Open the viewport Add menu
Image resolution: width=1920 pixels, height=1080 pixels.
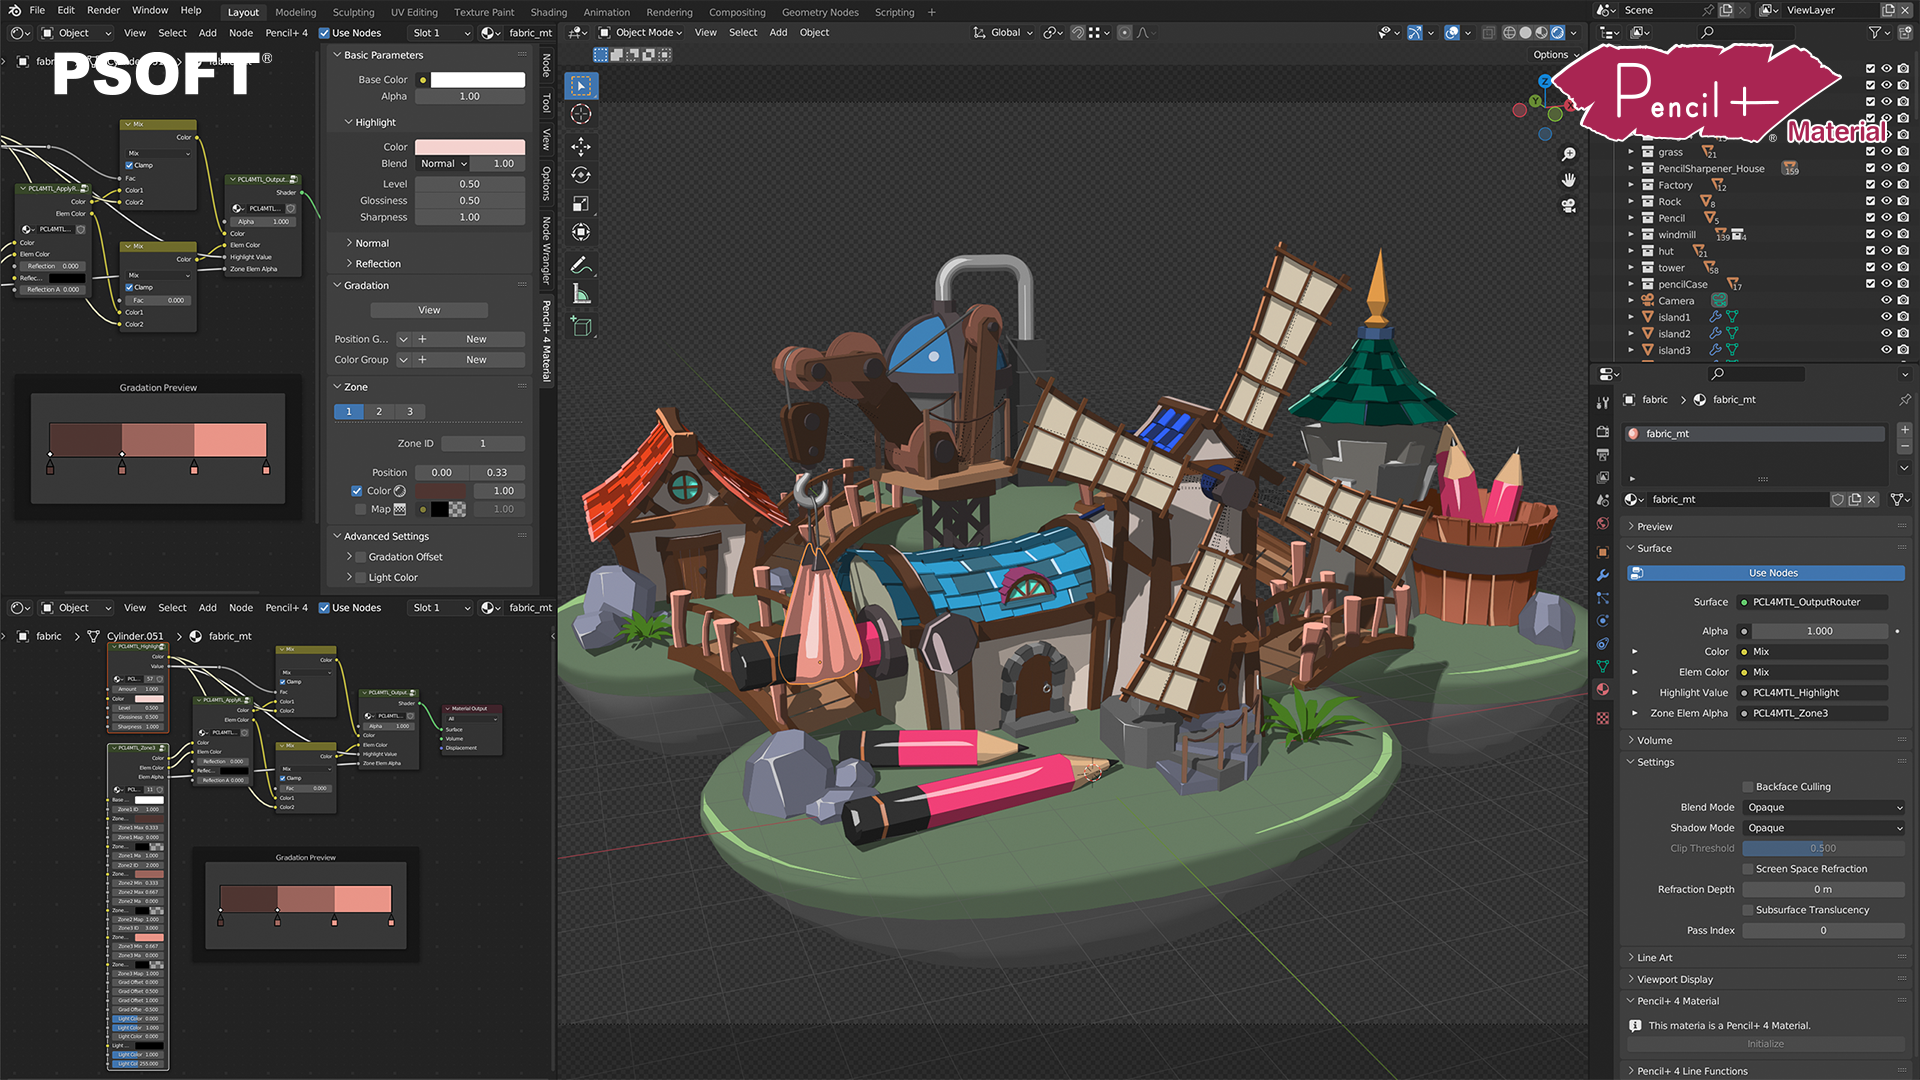tap(778, 33)
